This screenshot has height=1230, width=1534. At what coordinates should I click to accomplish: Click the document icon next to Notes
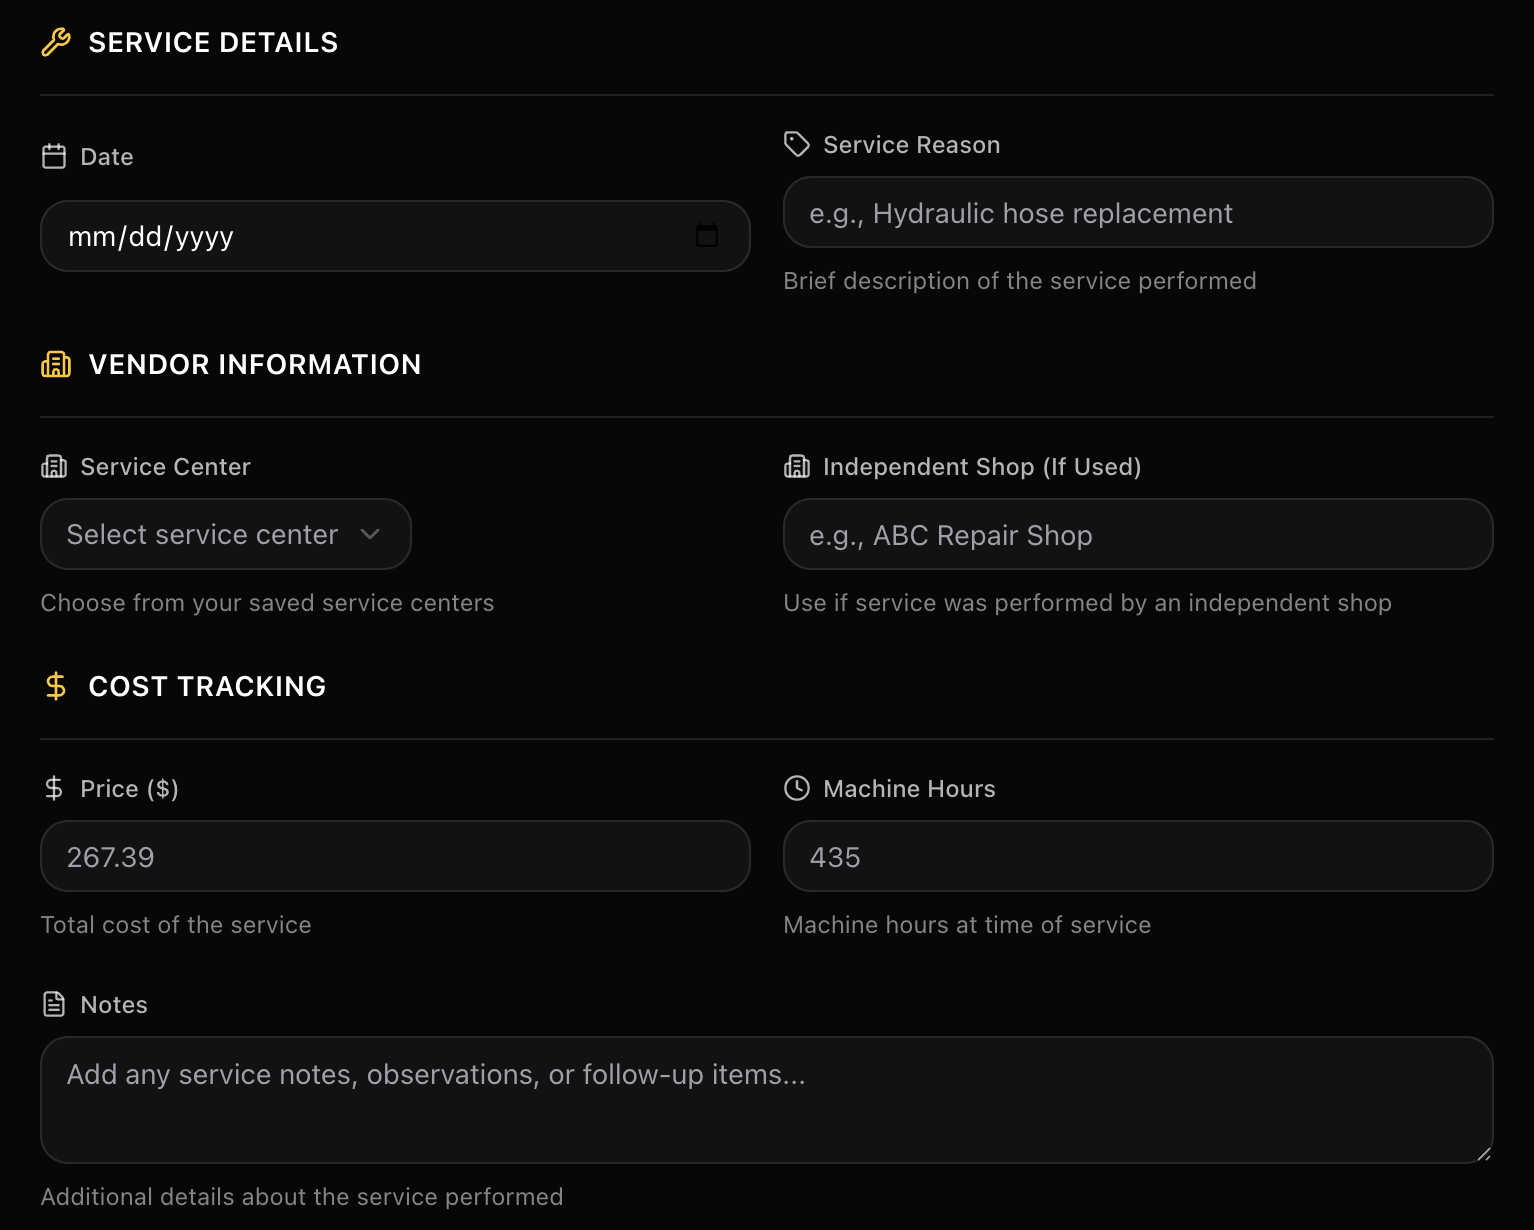point(54,1004)
